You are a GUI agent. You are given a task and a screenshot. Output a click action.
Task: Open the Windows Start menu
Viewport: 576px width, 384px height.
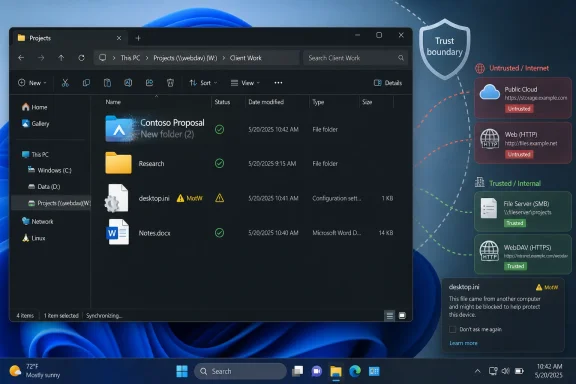pyautogui.click(x=182, y=371)
